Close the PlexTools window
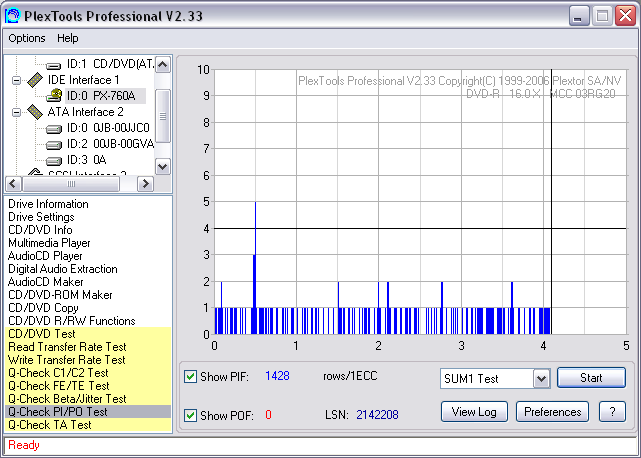641x458 pixels. point(625,16)
